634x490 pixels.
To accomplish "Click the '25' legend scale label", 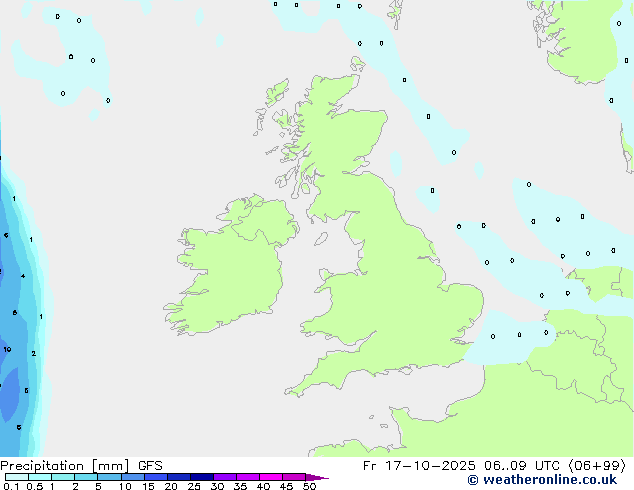I will (194, 486).
